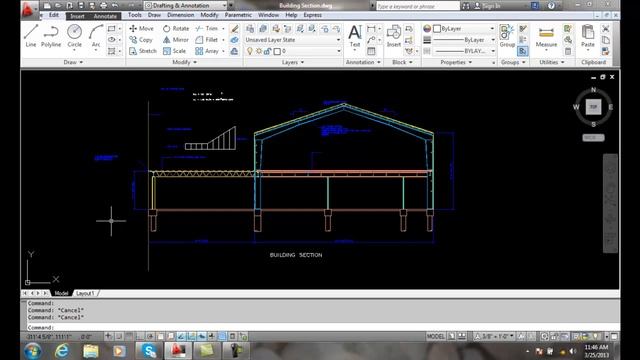Expand the Annotation panel
The height and width of the screenshot is (360, 640).
(x=363, y=62)
